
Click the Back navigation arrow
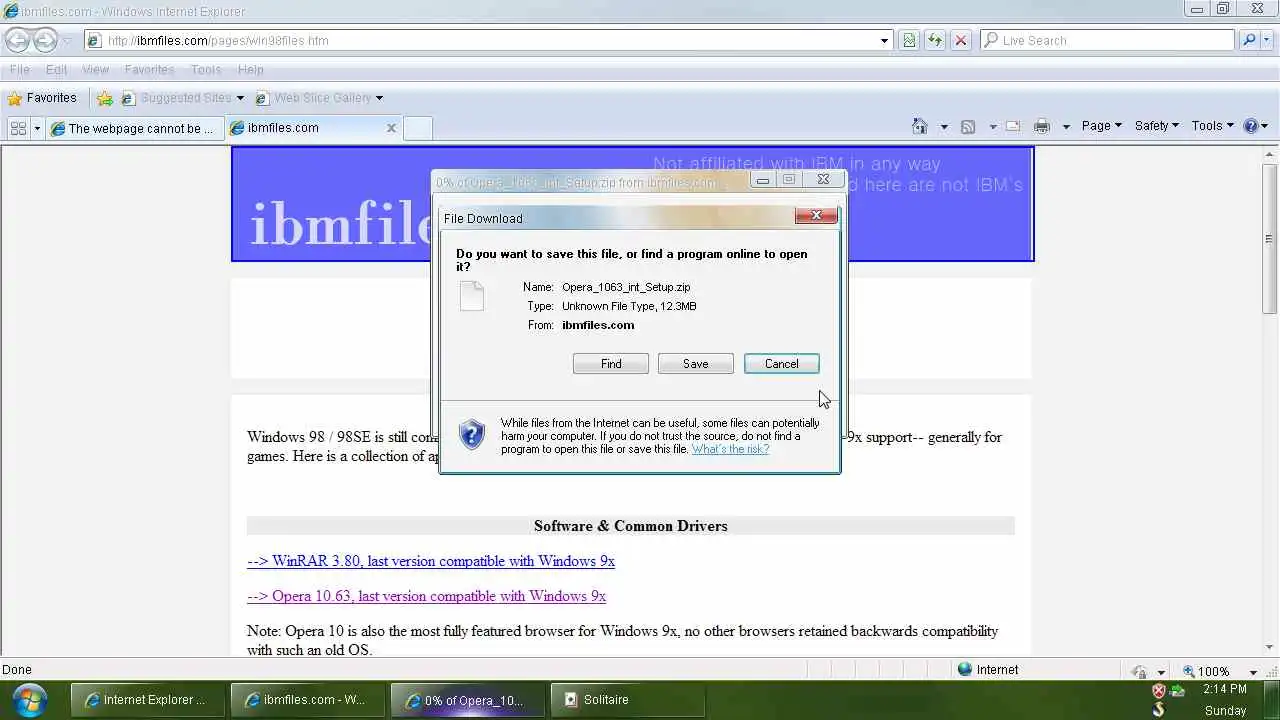[x=17, y=41]
